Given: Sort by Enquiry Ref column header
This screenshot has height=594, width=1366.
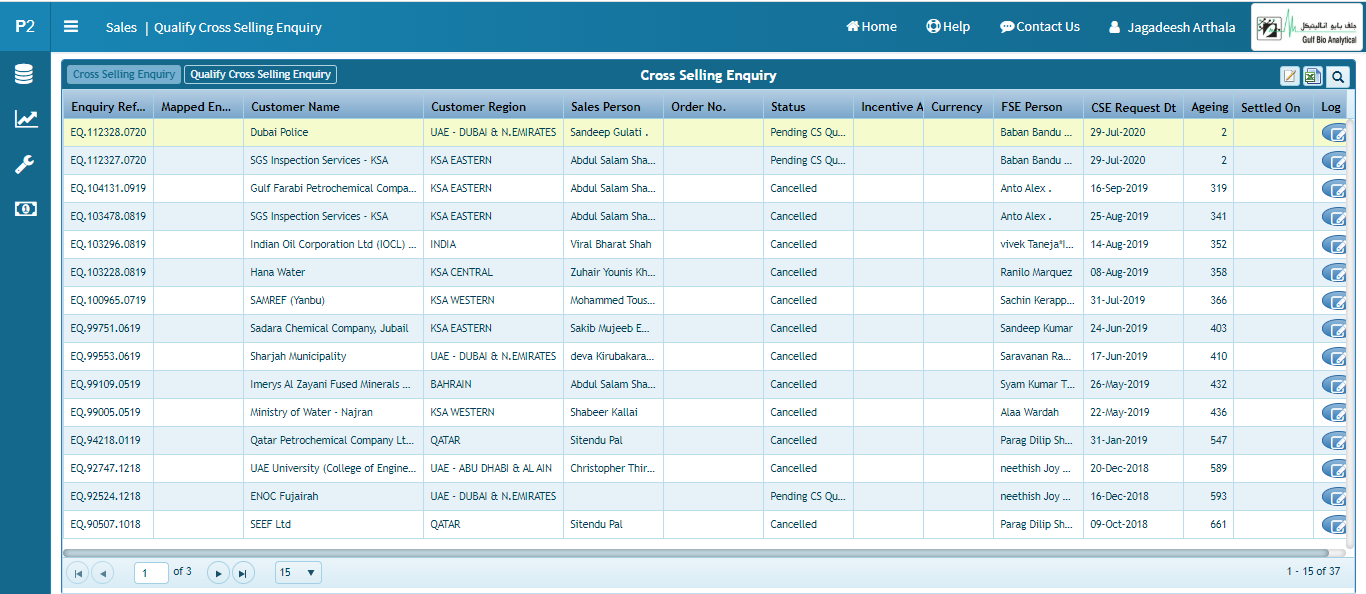Looking at the screenshot, I should 108,107.
